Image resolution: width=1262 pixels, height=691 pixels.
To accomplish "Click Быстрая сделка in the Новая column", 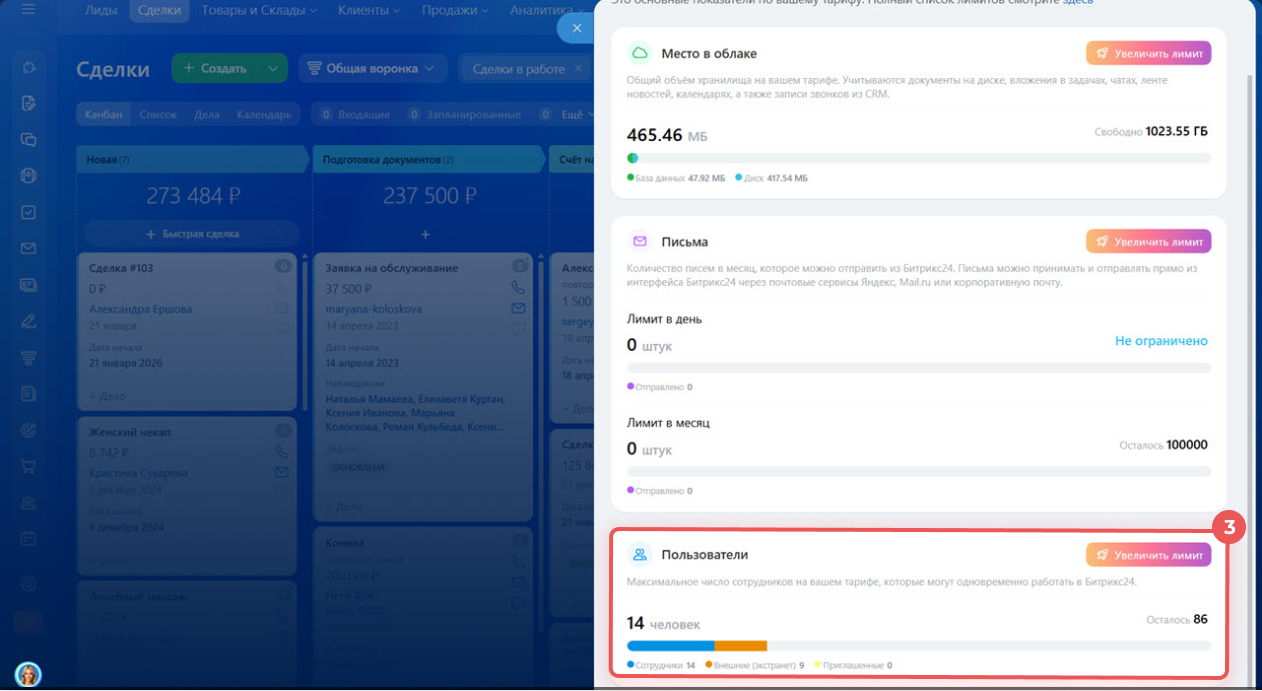I will pyautogui.click(x=192, y=234).
